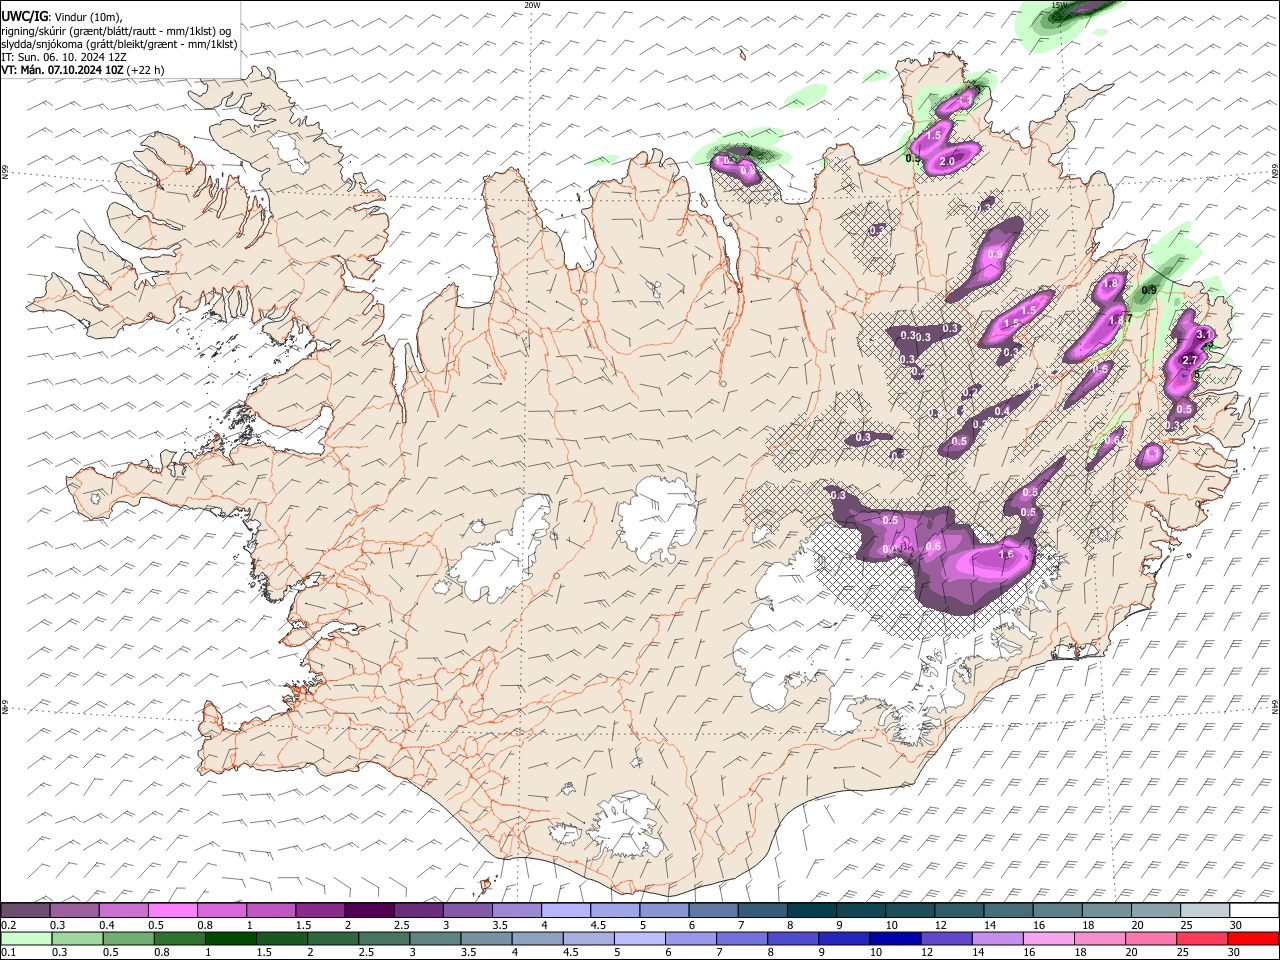Click the 1.1 precipitation value label
Image resolution: width=1280 pixels, height=960 pixels.
coord(1152,454)
